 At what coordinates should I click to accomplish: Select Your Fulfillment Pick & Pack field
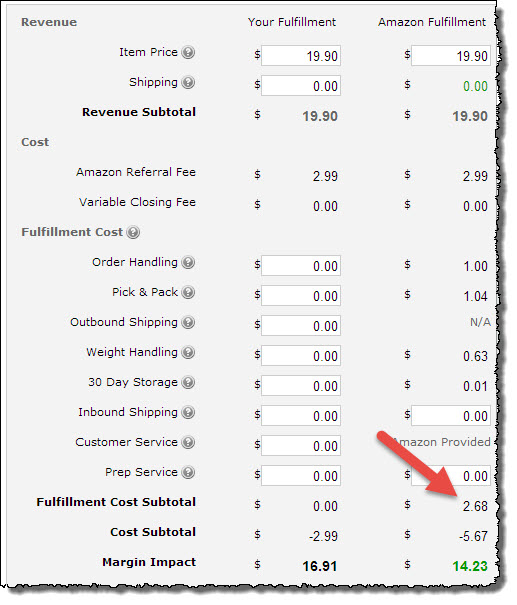click(x=301, y=296)
